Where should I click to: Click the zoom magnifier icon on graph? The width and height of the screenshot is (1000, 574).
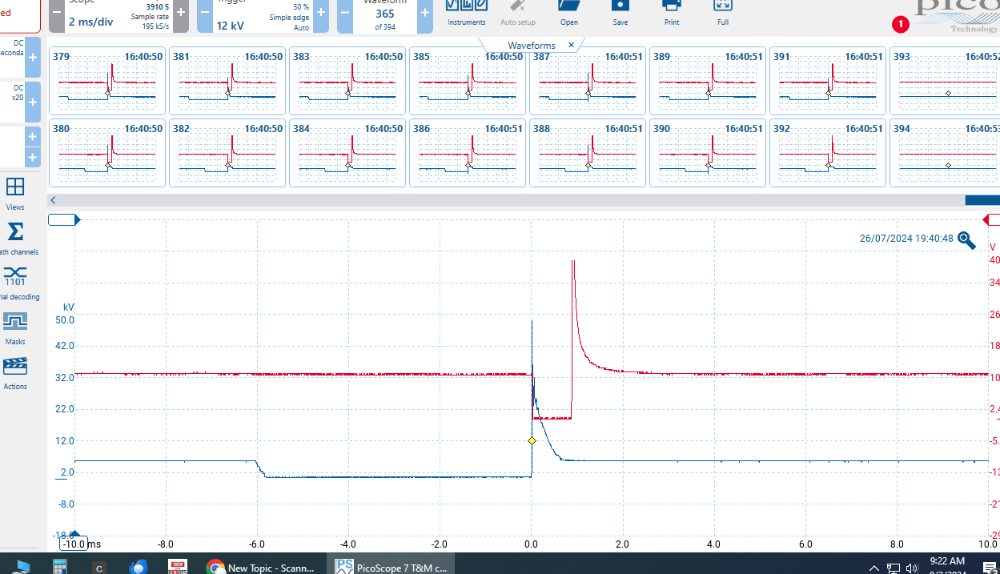(966, 239)
